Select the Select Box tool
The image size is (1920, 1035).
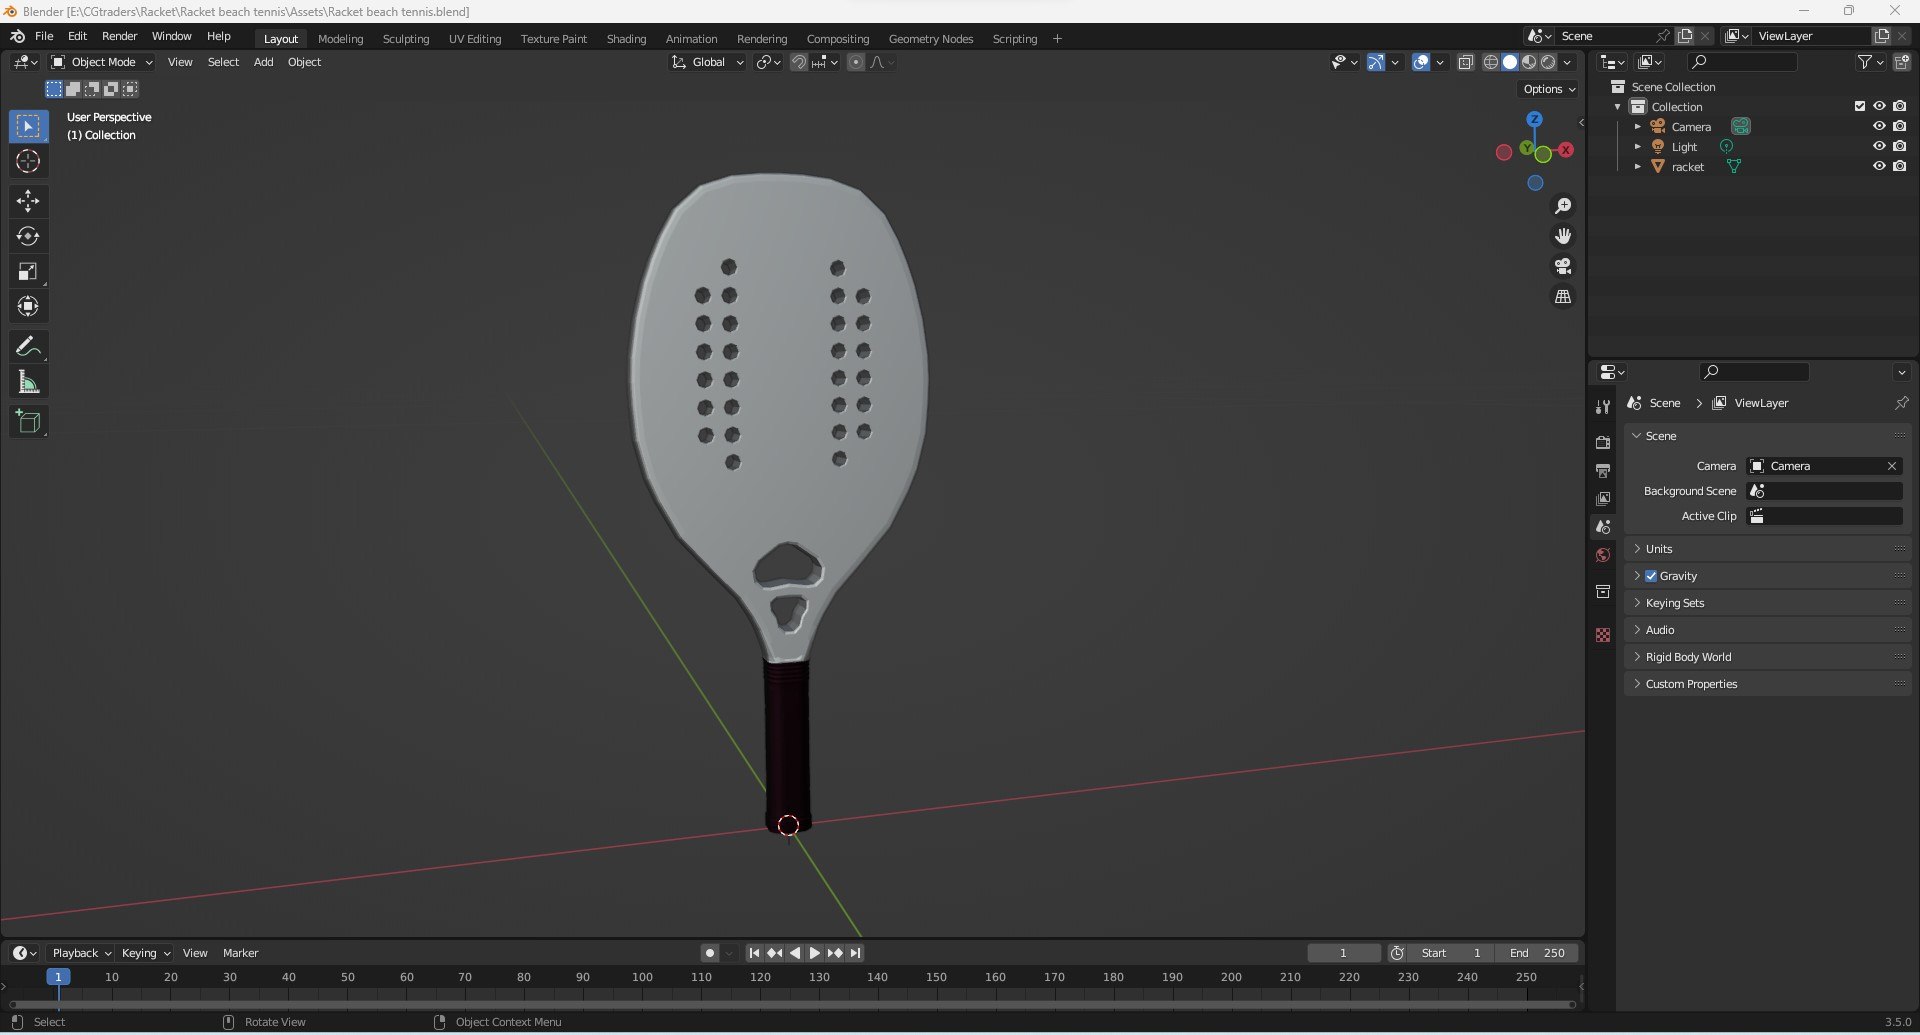28,126
